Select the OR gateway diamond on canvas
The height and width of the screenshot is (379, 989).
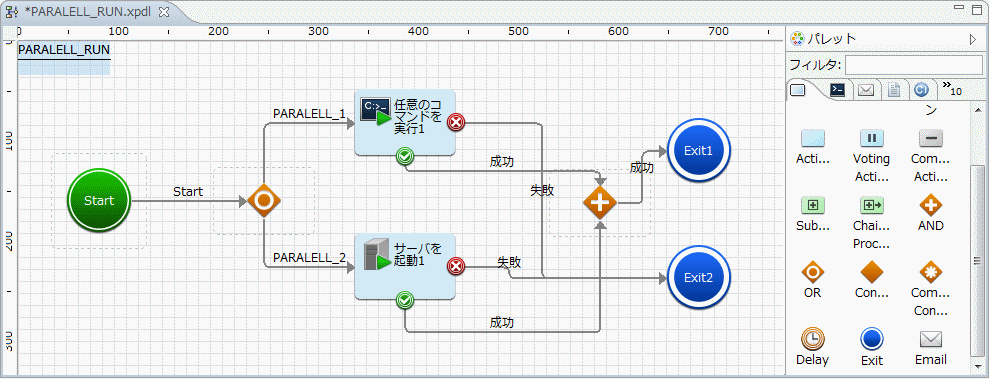coord(263,201)
